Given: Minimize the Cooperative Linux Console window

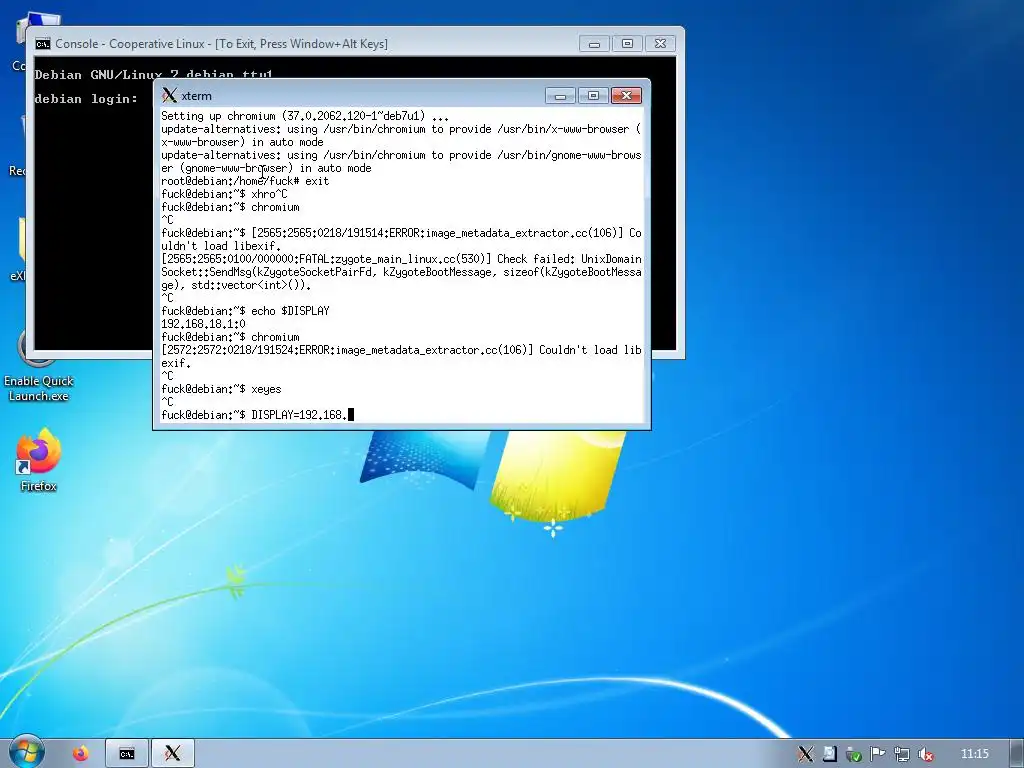Looking at the screenshot, I should [594, 44].
